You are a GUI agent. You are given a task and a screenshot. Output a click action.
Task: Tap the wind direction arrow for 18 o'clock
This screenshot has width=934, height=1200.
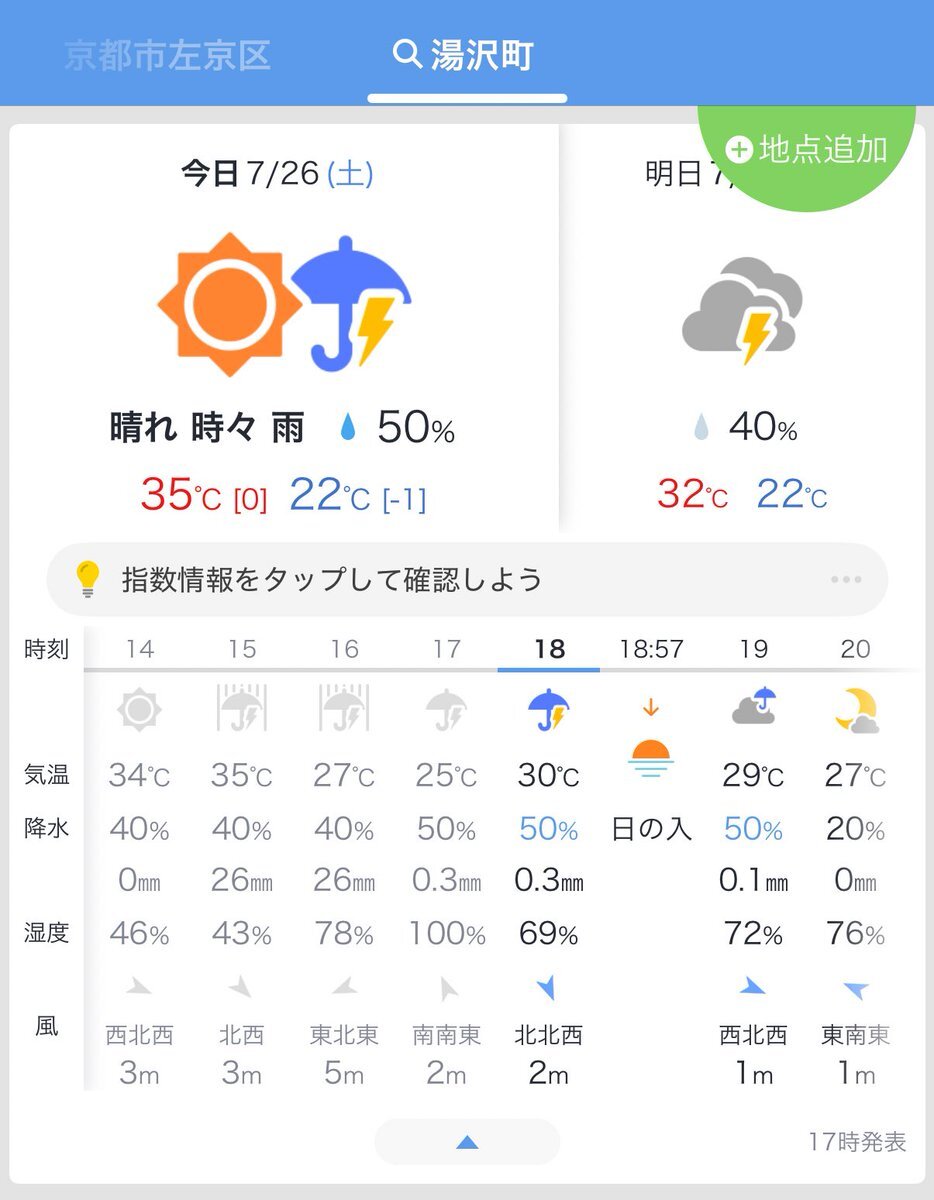[x=546, y=989]
